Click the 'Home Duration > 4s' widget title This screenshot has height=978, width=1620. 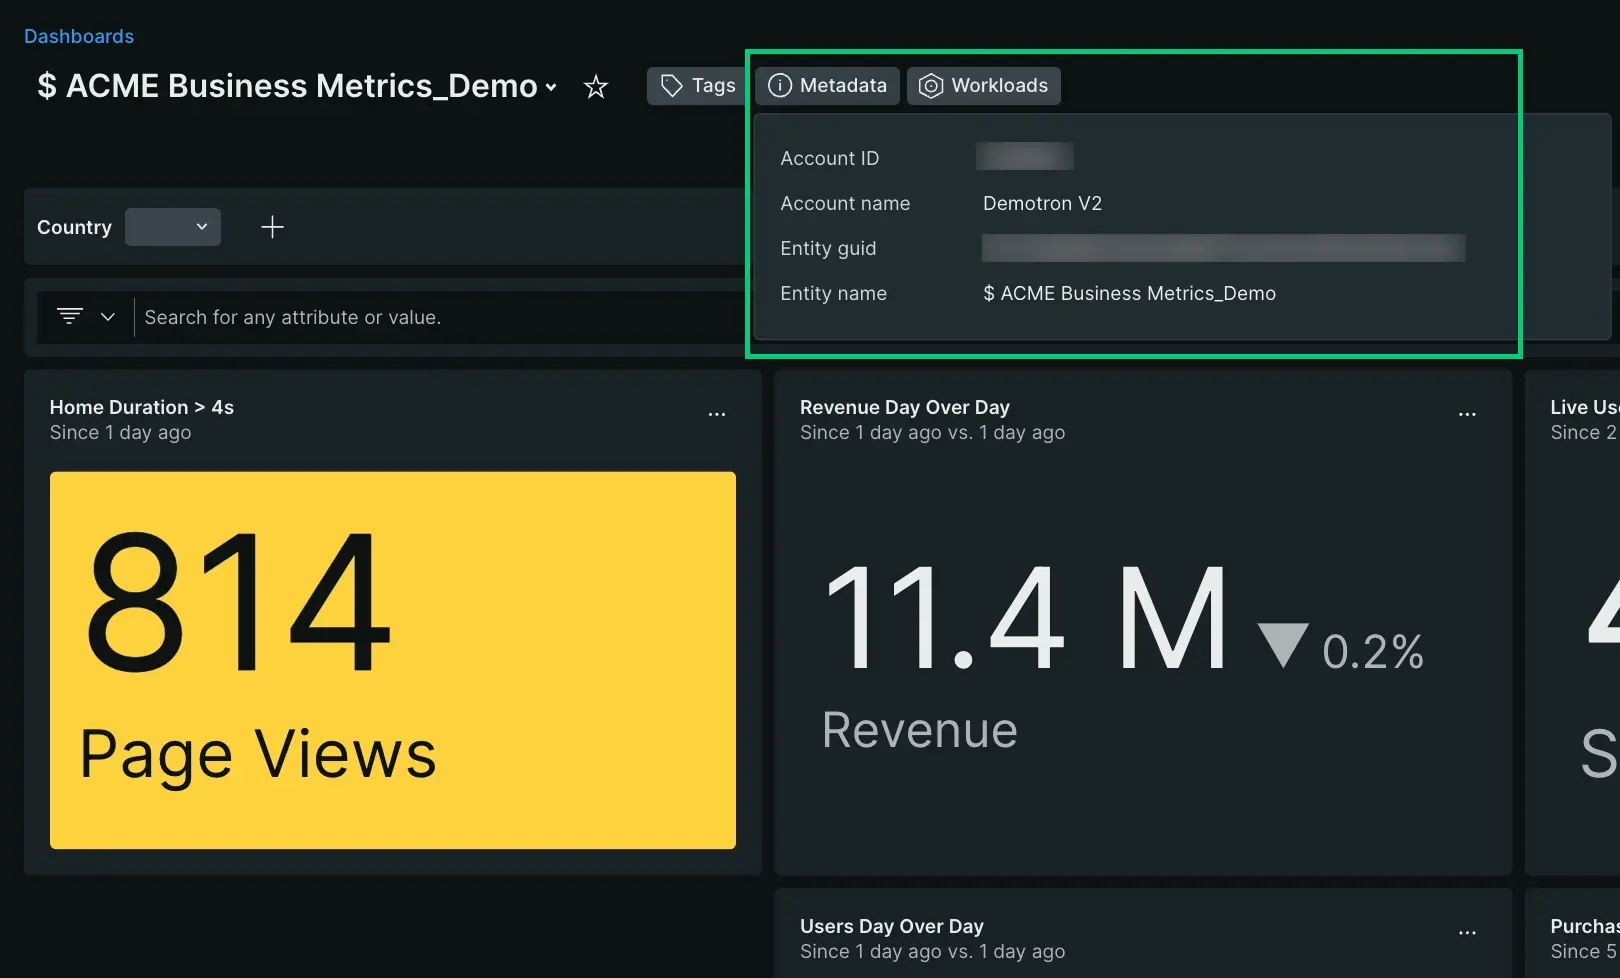coord(141,407)
